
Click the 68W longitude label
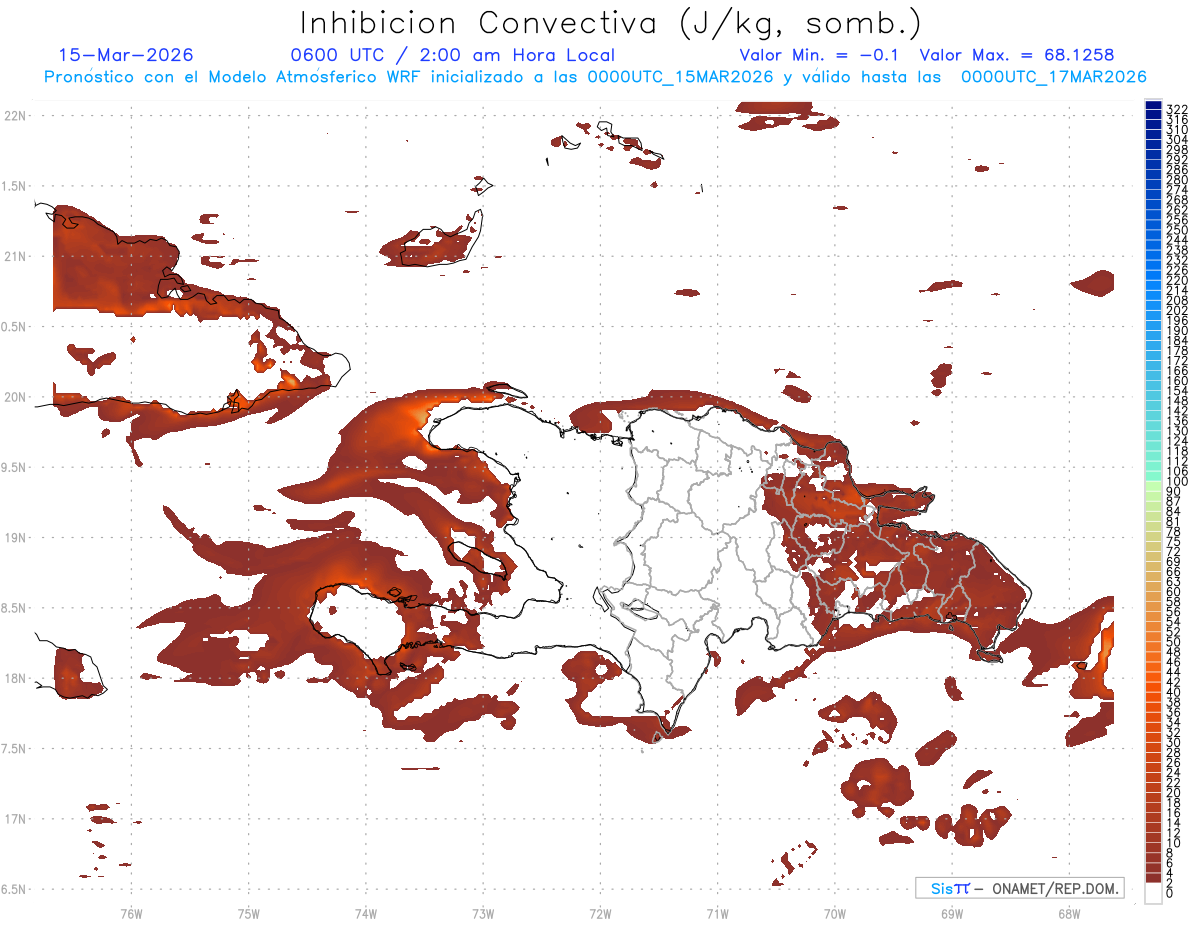[x=1069, y=913]
